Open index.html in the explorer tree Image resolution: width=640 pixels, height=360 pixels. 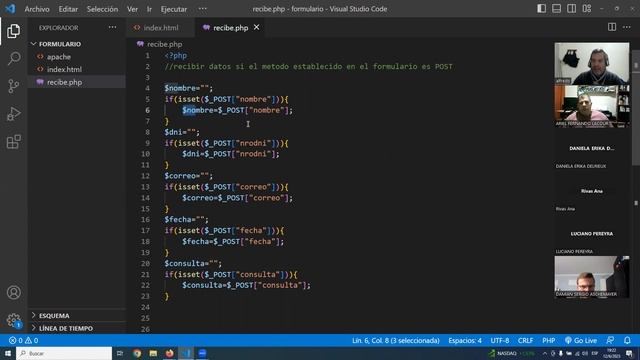click(x=77, y=69)
